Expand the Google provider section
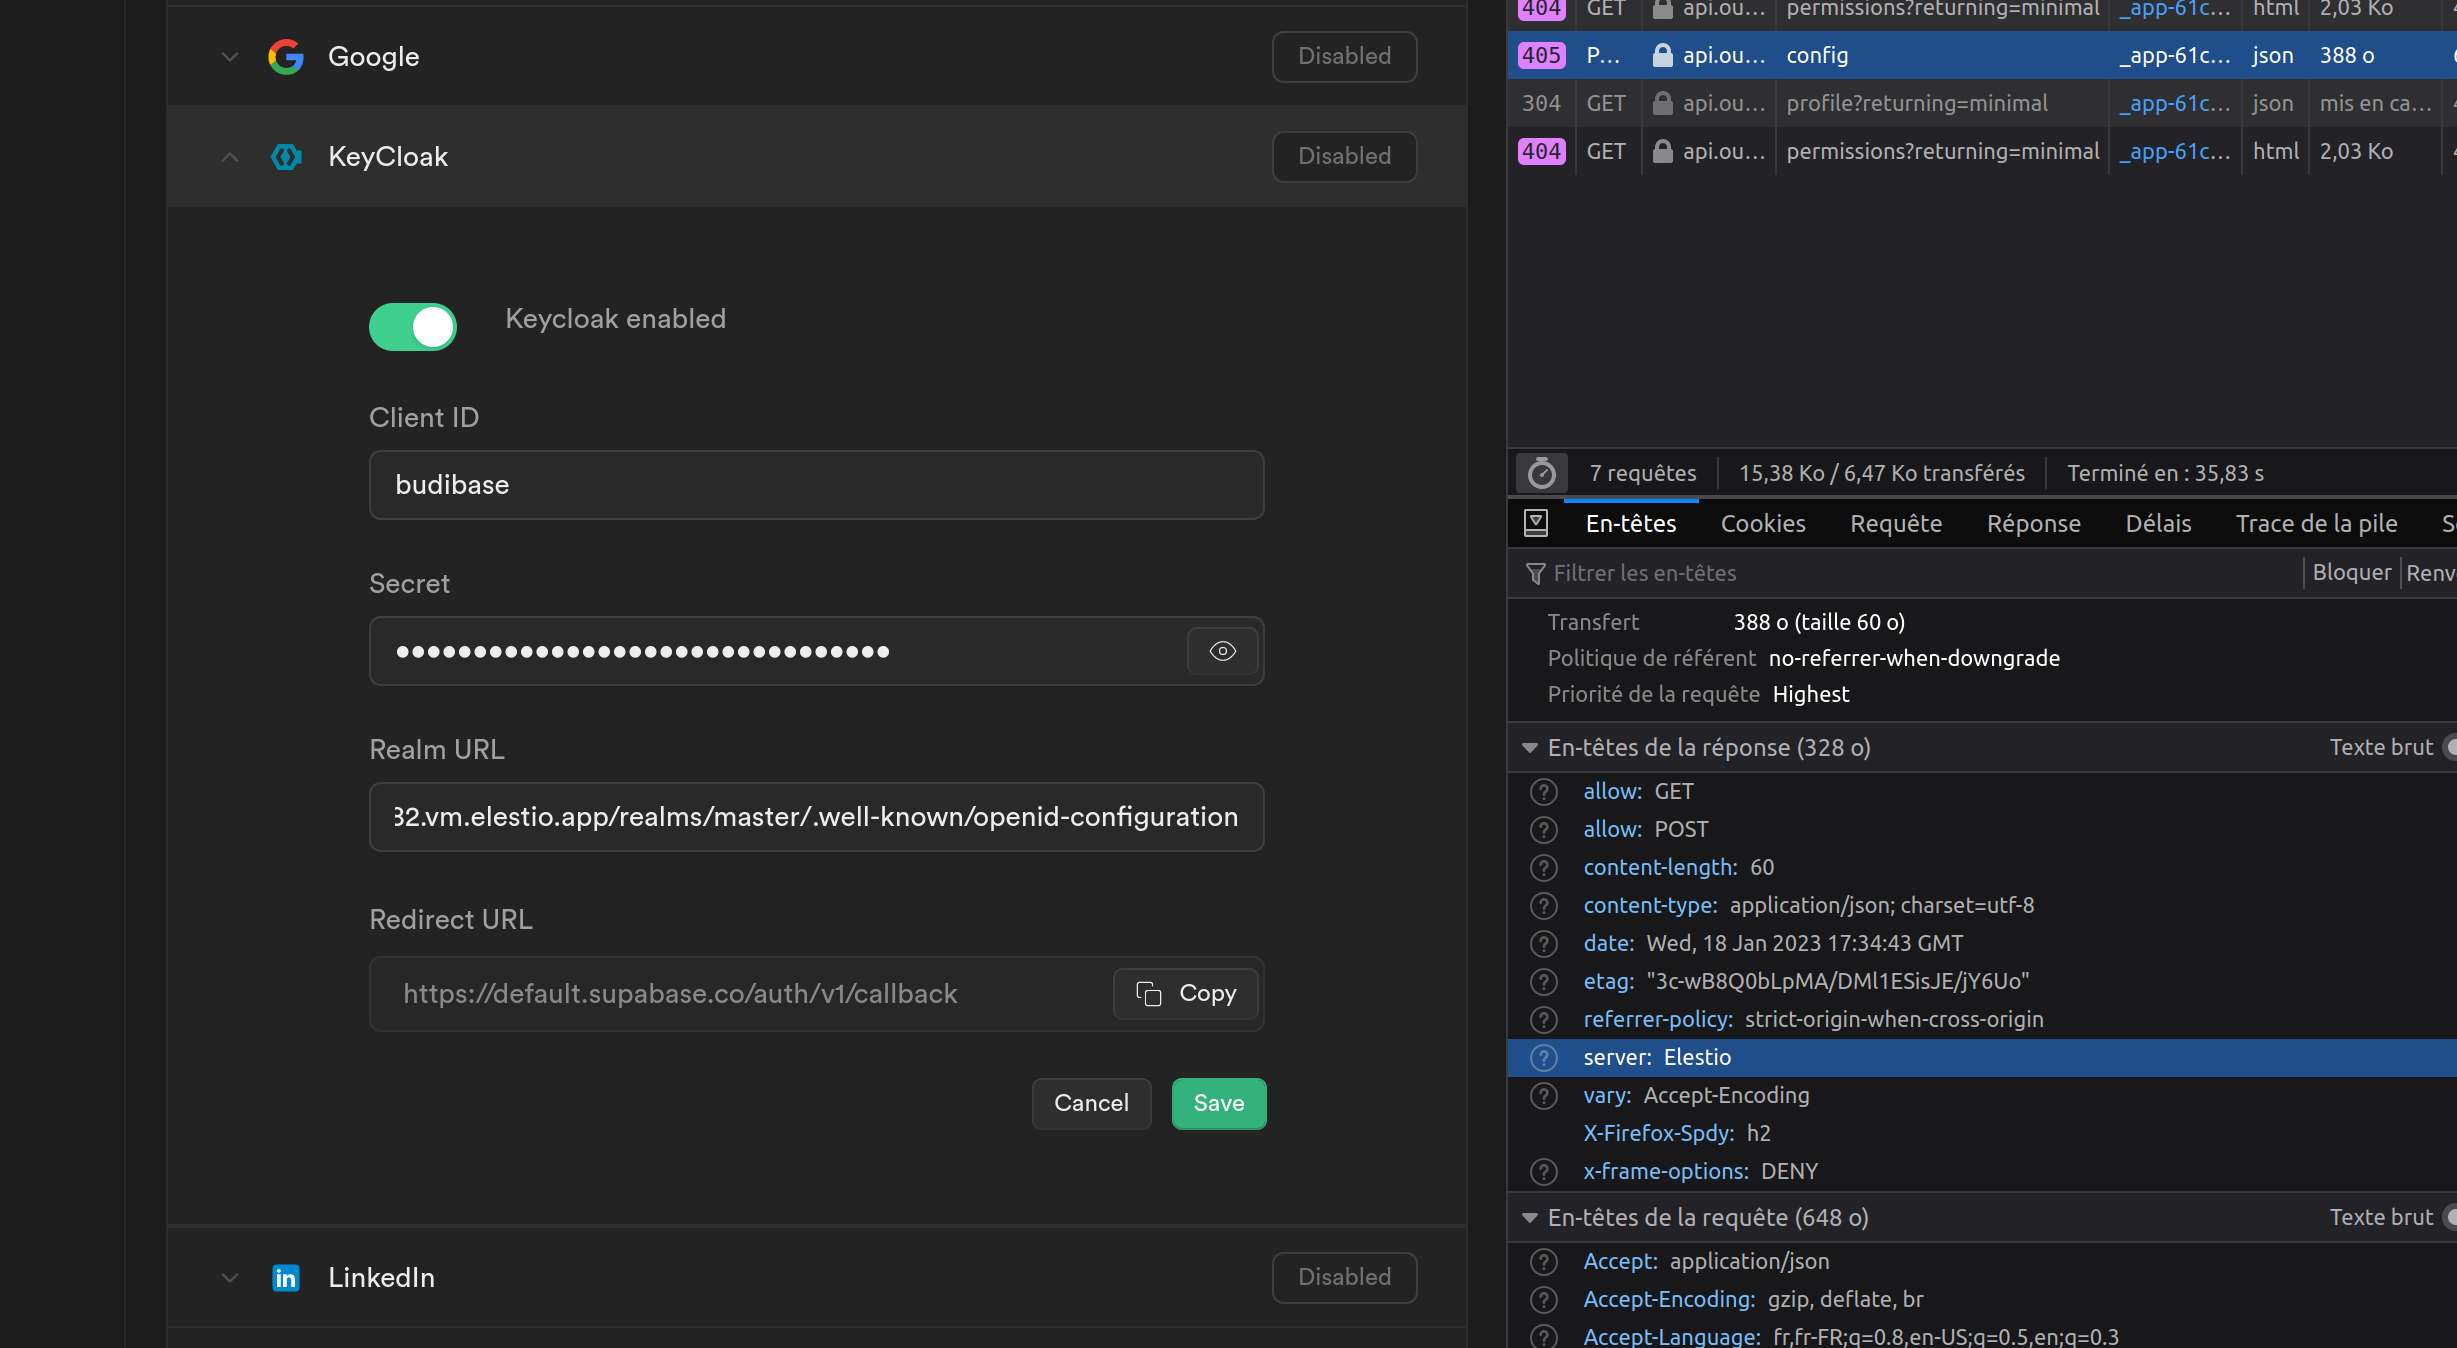The height and width of the screenshot is (1348, 2457). (x=229, y=57)
